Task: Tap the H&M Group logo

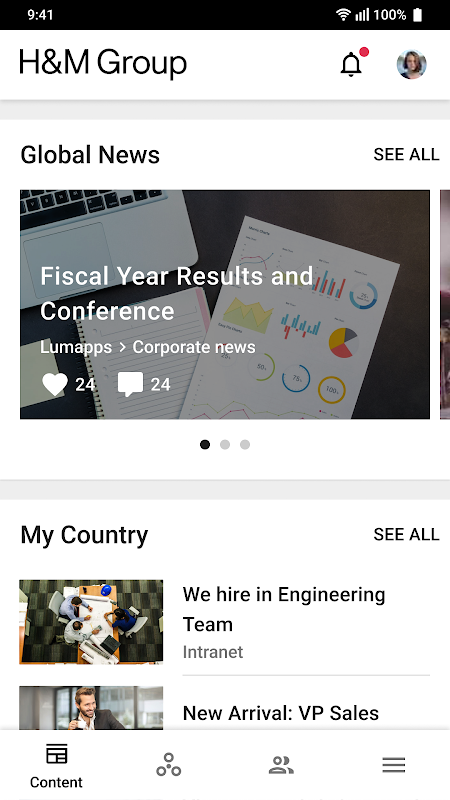Action: click(x=103, y=64)
